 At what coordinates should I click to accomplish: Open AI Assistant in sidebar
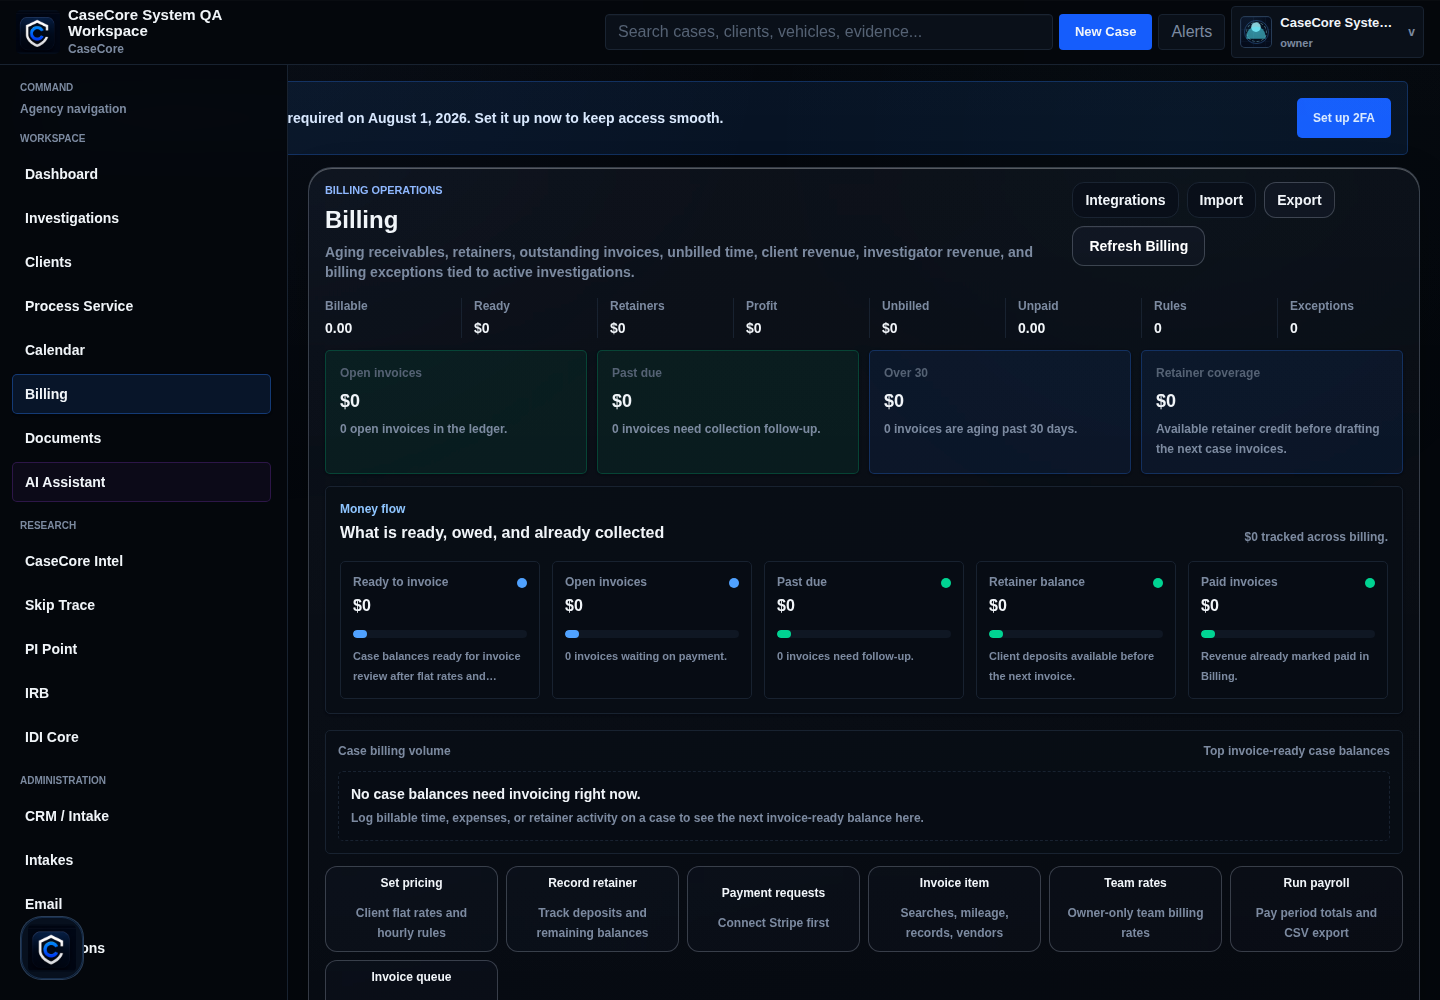[x=141, y=482]
